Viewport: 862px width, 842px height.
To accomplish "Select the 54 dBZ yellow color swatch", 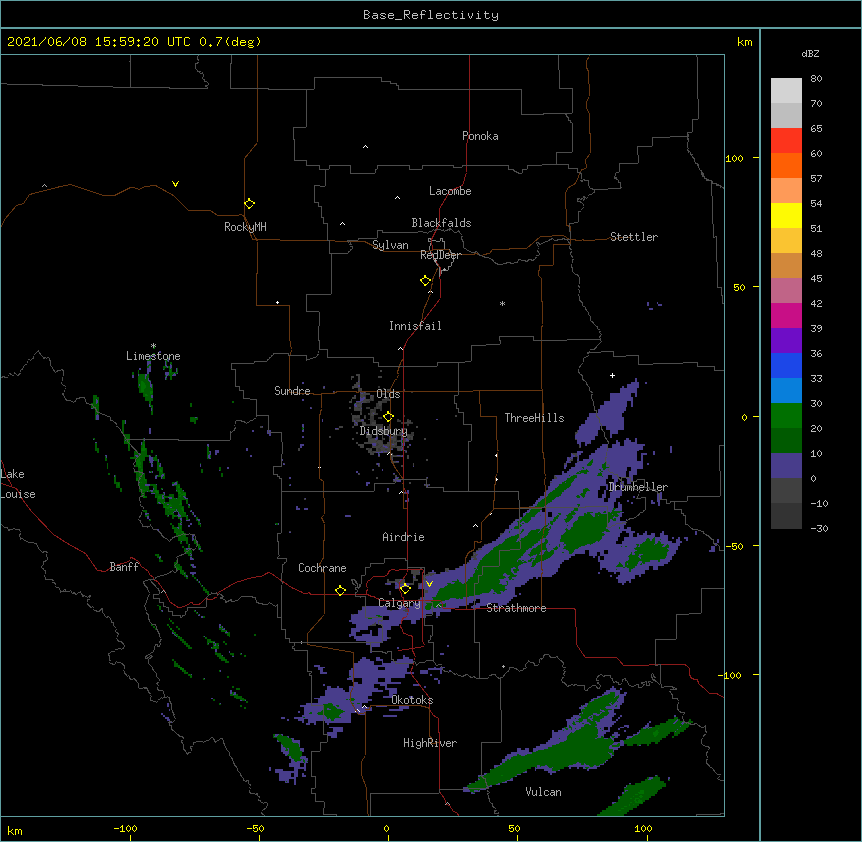I will click(x=786, y=215).
